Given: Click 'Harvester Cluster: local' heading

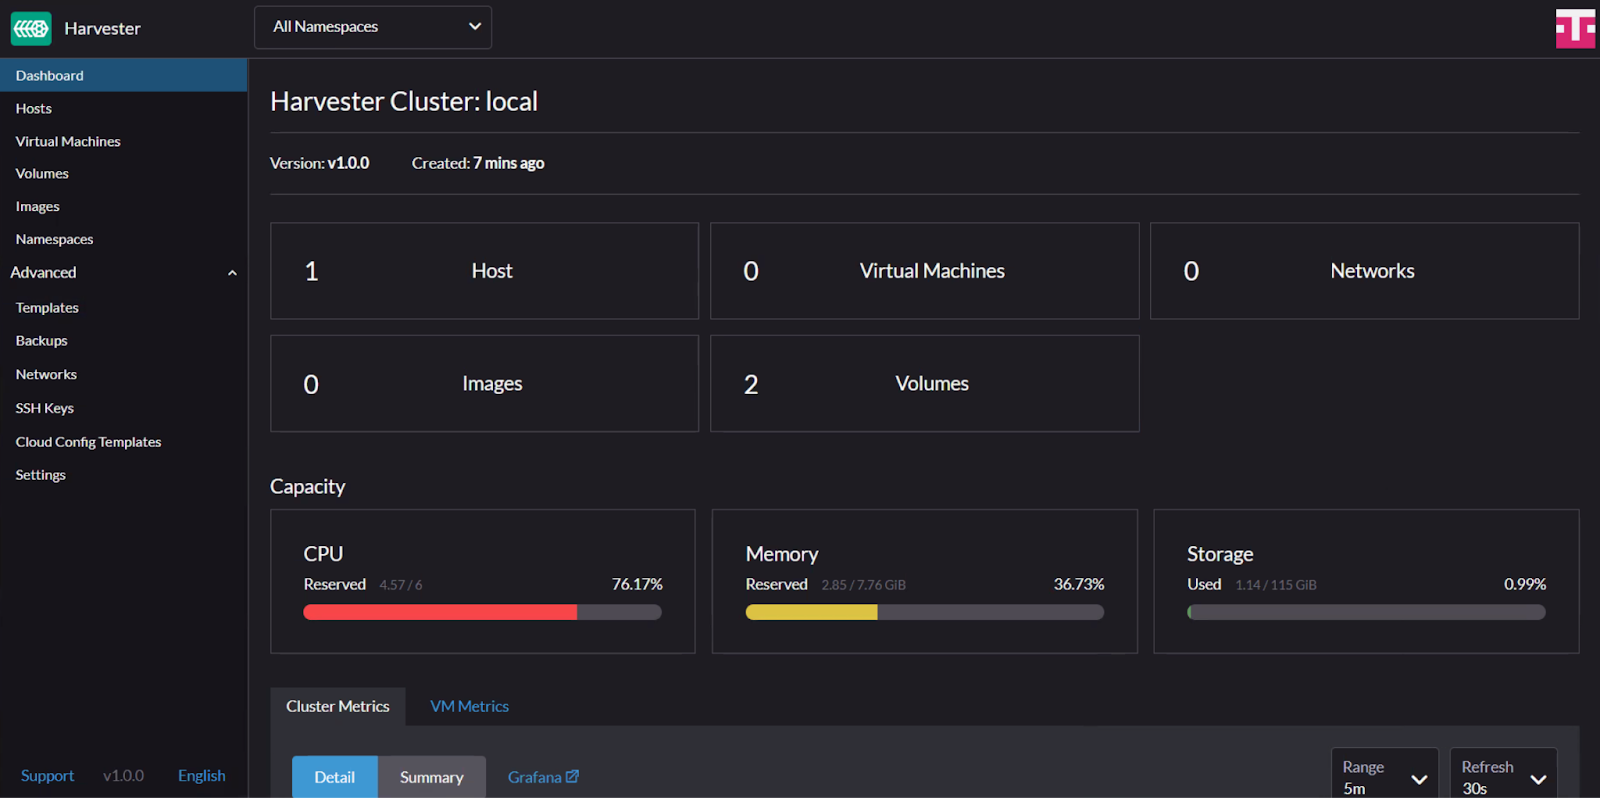Looking at the screenshot, I should pyautogui.click(x=404, y=101).
